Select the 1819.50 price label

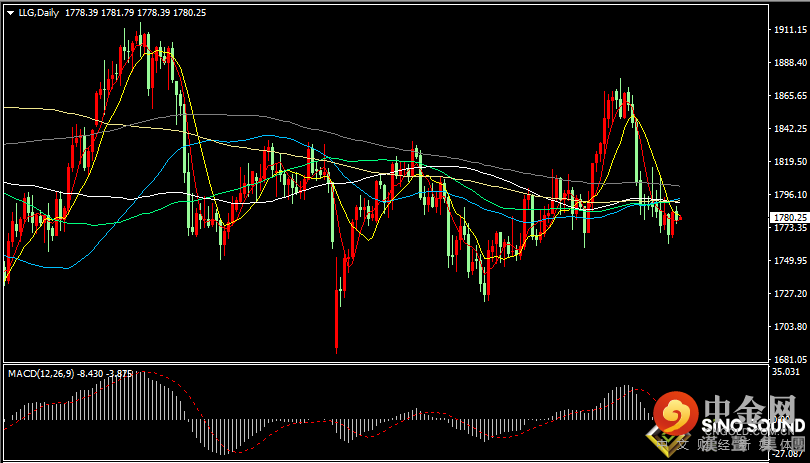click(x=789, y=161)
